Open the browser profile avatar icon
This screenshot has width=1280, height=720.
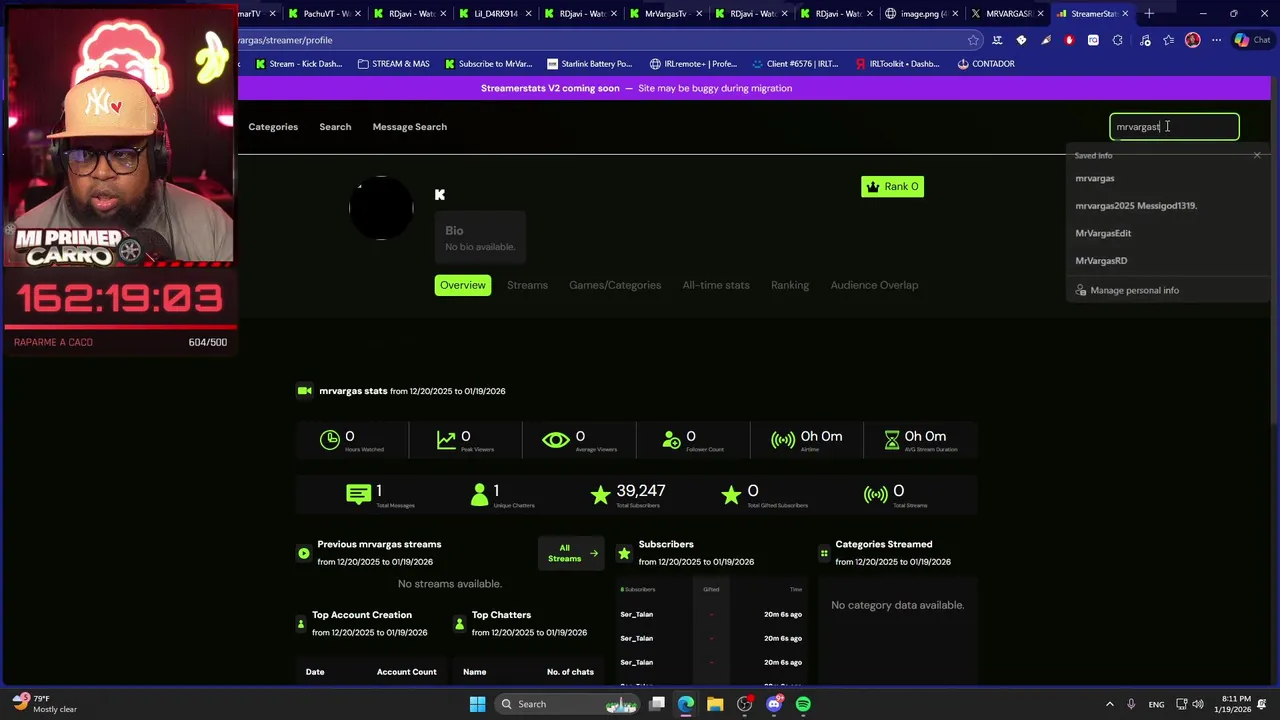coord(1192,40)
